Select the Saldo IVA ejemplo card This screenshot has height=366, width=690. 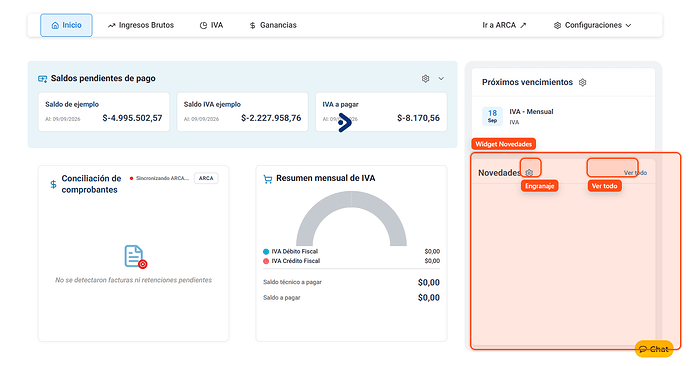coord(242,112)
